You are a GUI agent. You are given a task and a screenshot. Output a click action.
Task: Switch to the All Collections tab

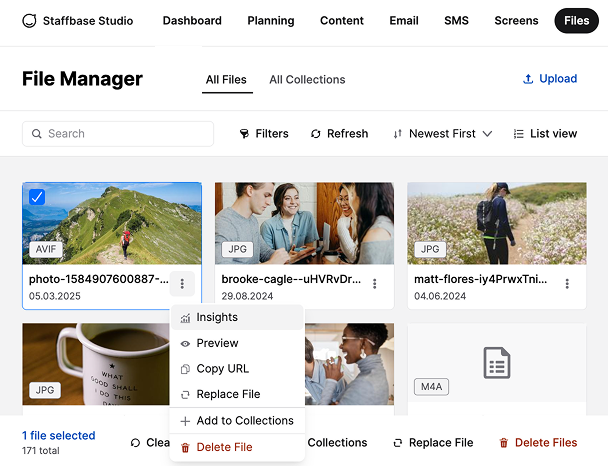(307, 80)
